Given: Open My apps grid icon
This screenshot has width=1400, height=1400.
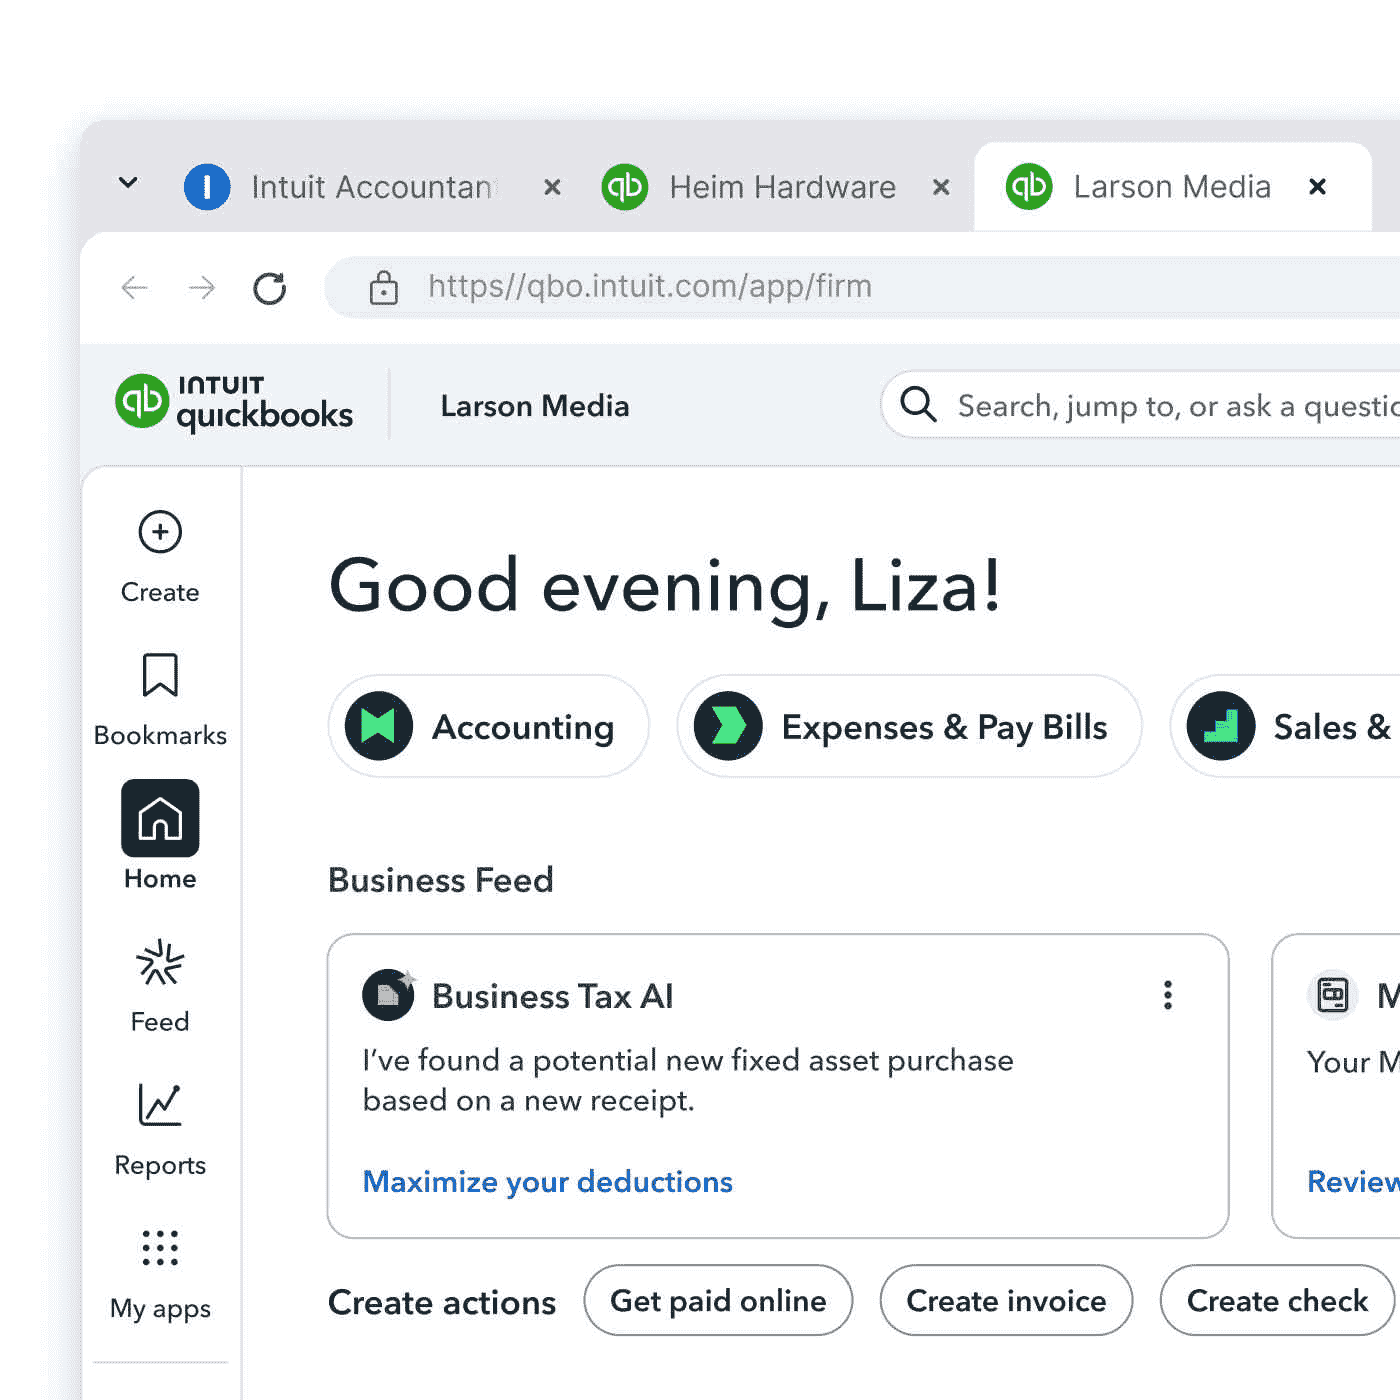Looking at the screenshot, I should click(x=160, y=1248).
